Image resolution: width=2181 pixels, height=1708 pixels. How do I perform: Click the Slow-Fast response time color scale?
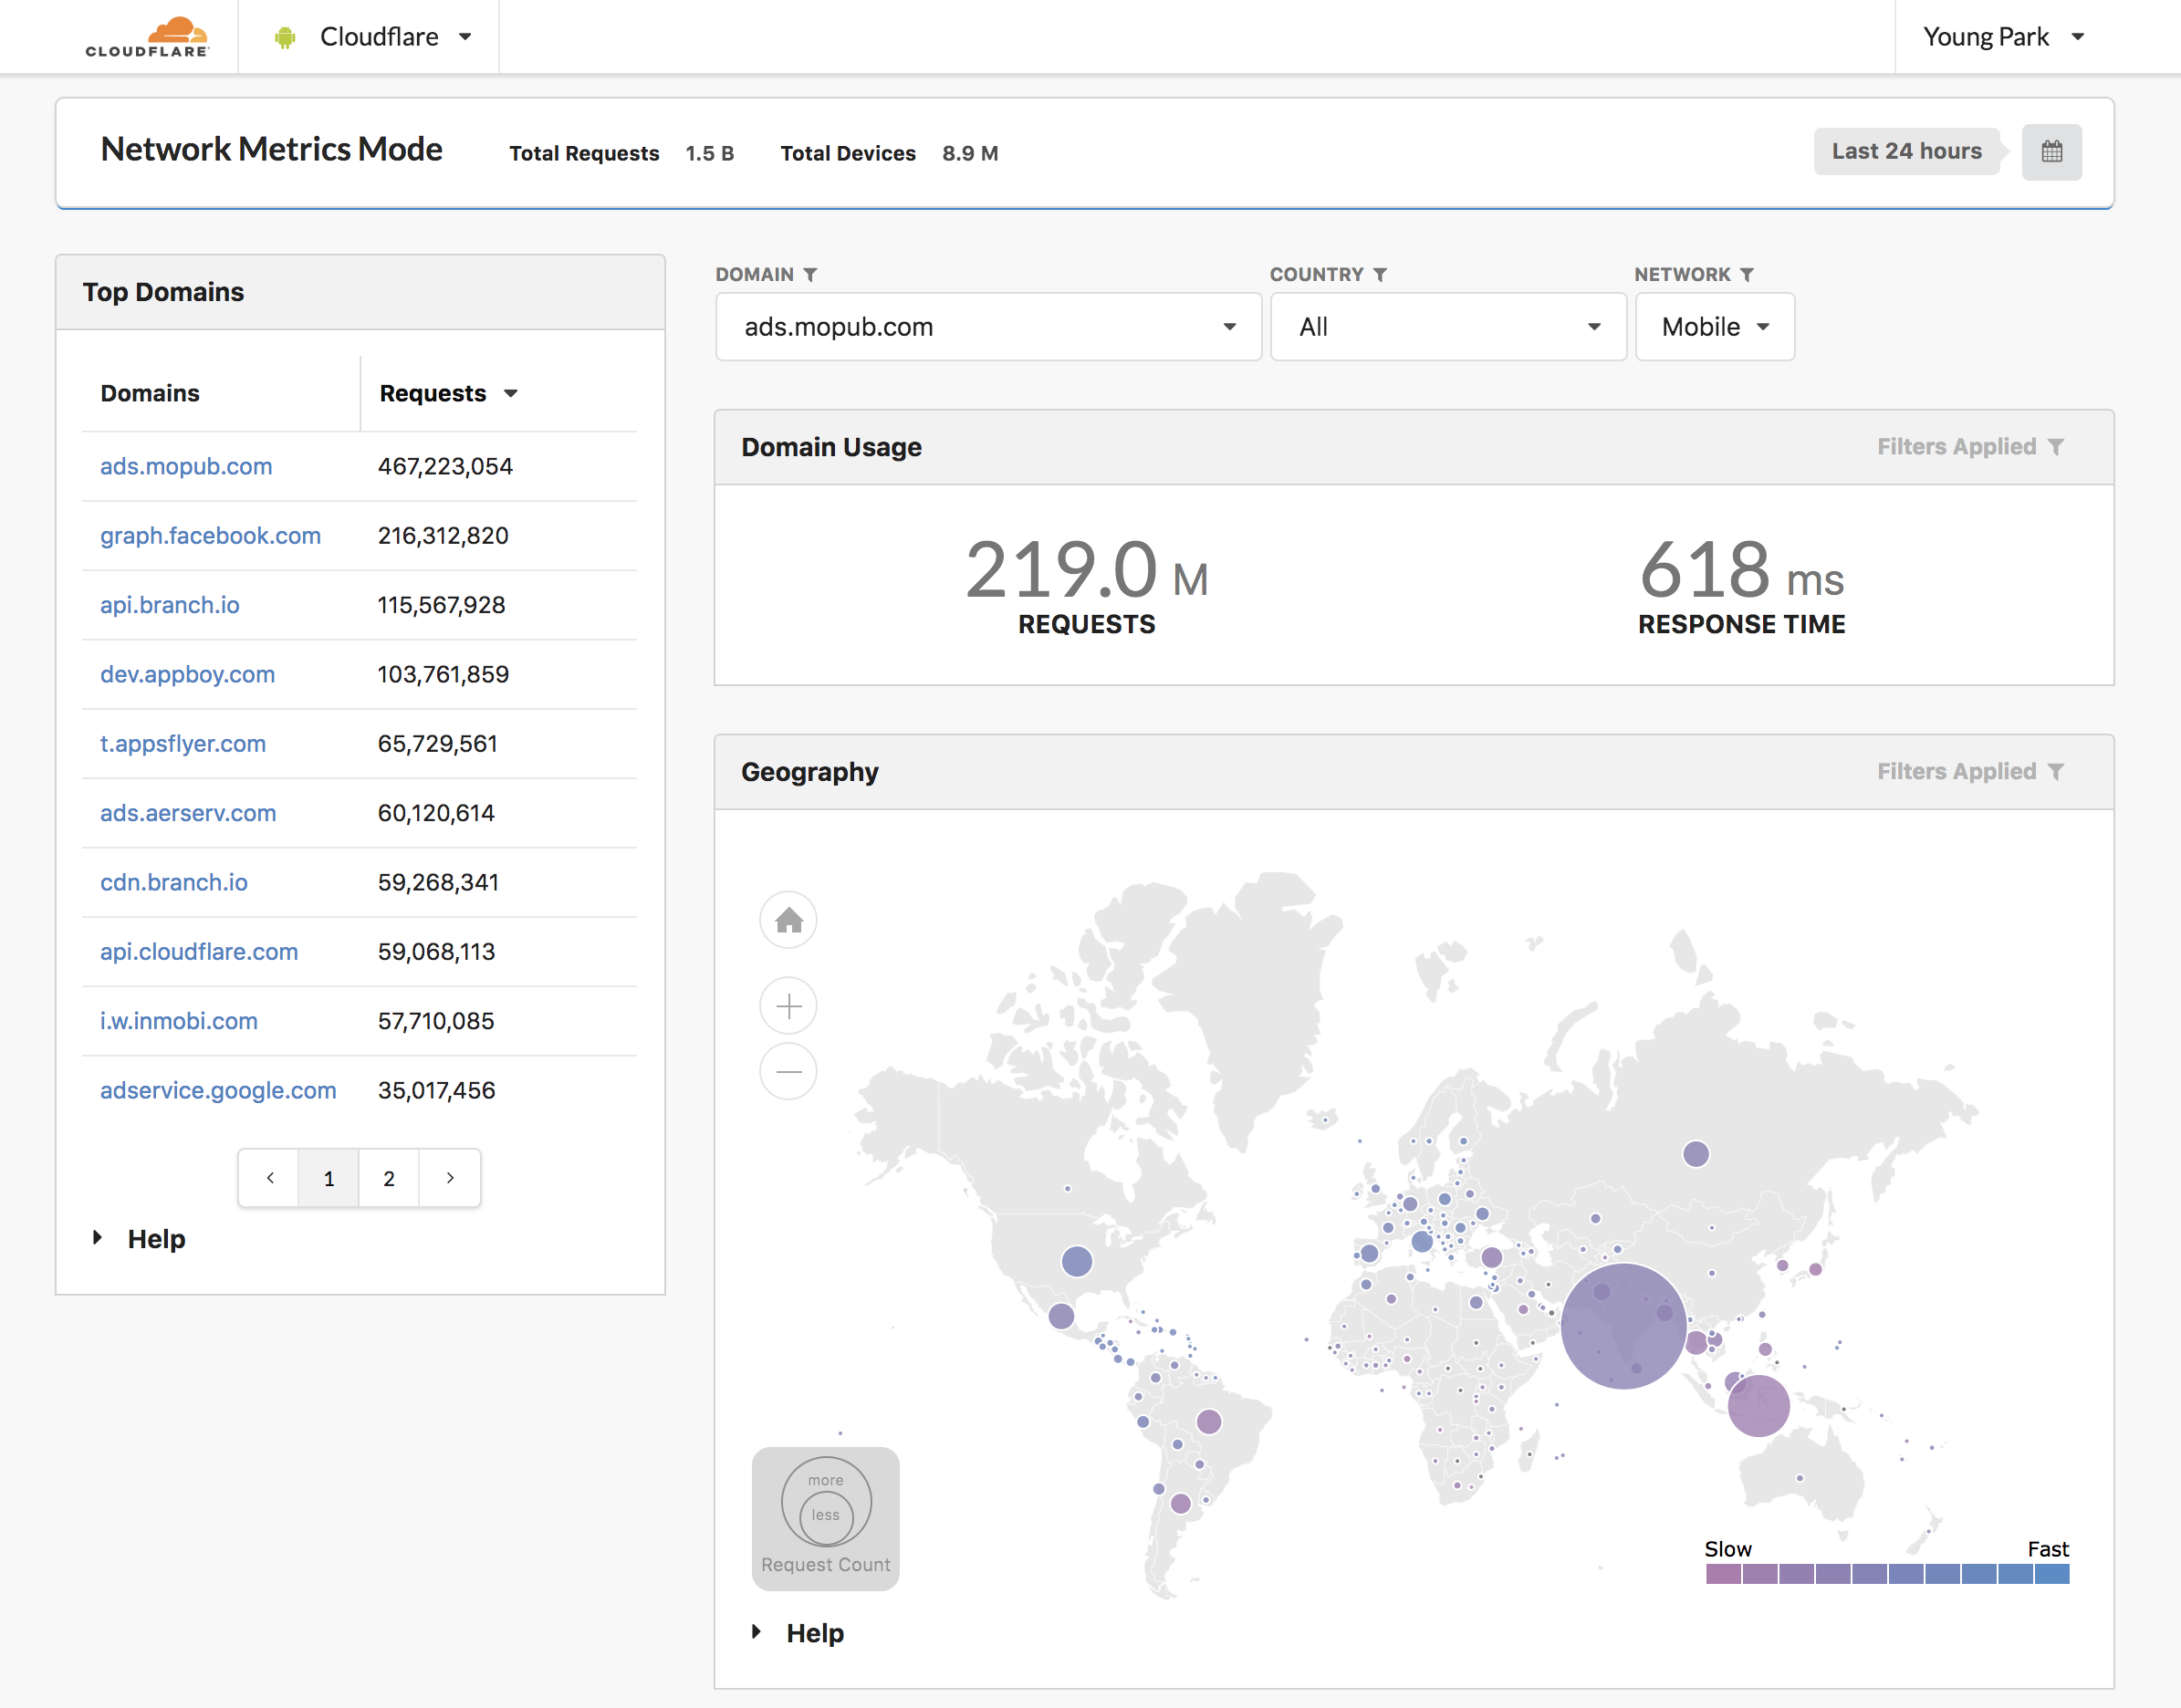click(1886, 1573)
